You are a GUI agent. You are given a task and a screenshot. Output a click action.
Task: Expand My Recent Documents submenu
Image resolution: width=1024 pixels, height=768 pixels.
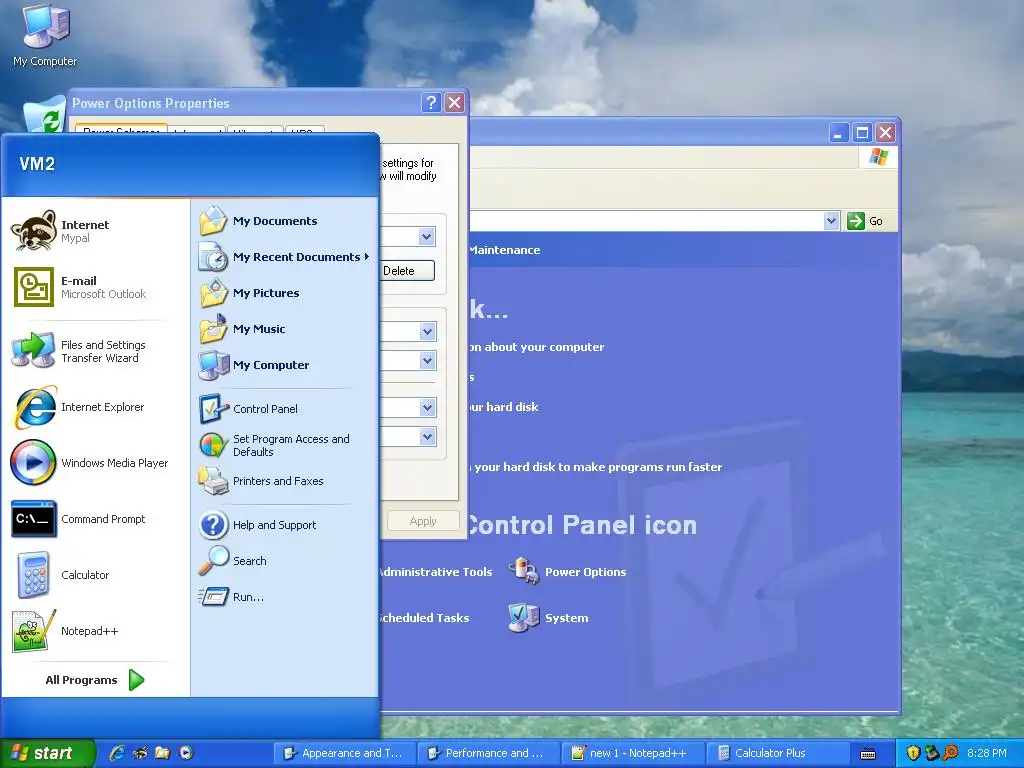tap(284, 257)
